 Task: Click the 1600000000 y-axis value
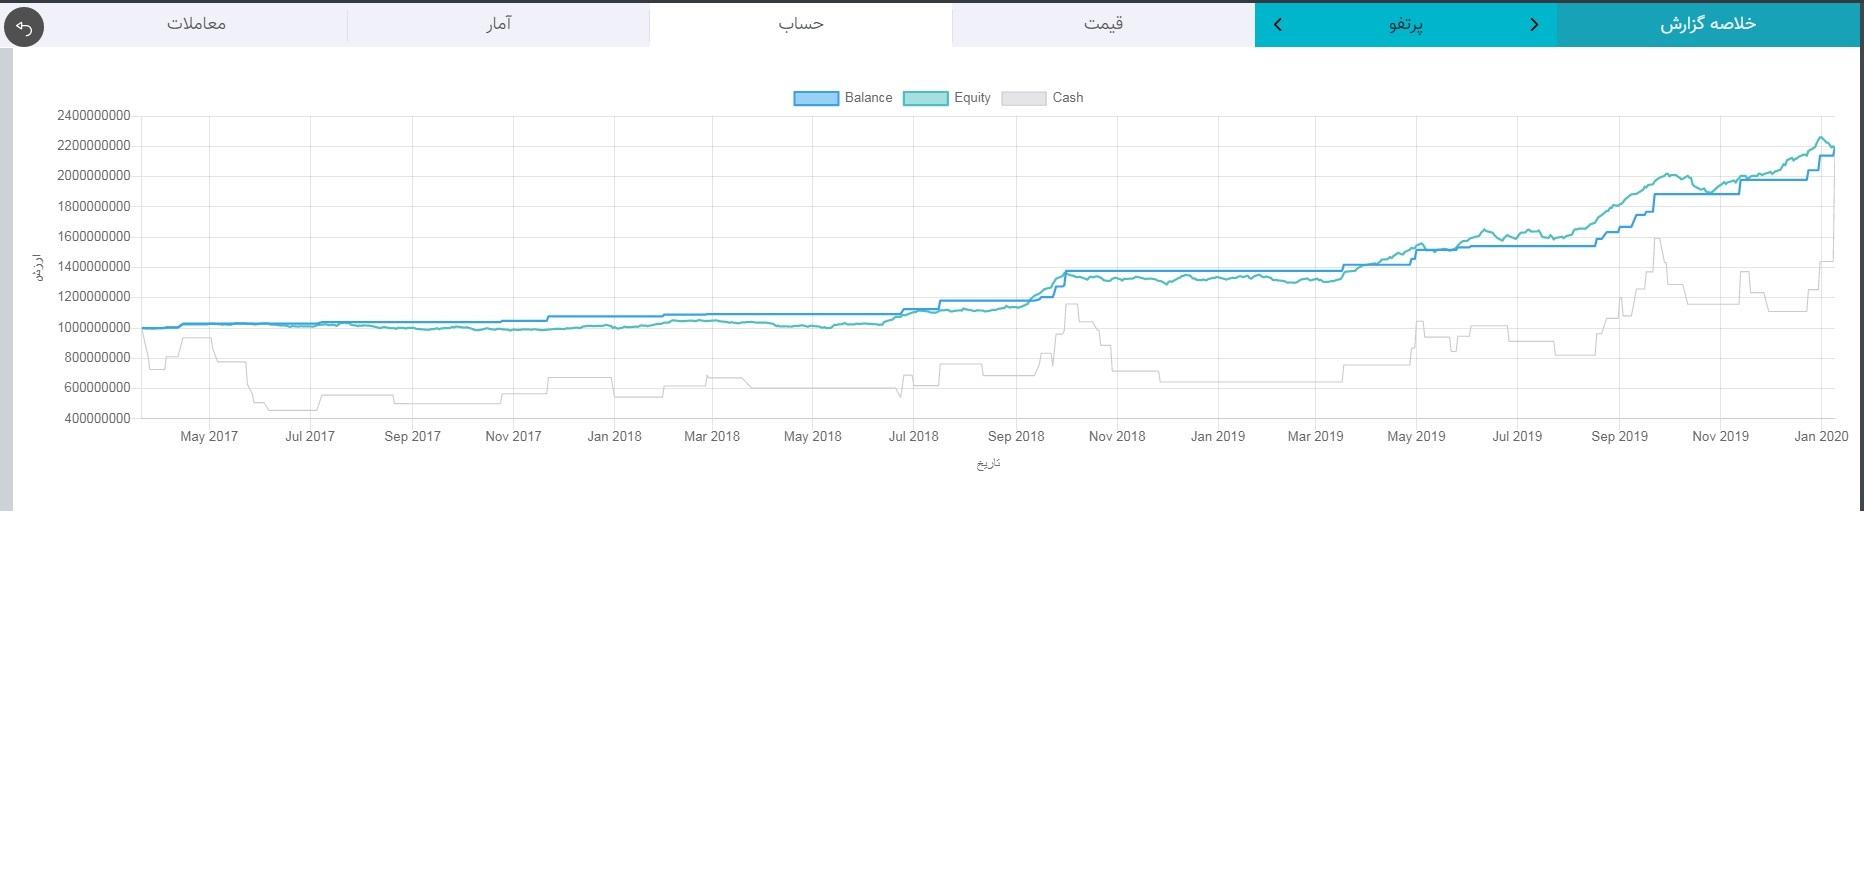click(x=94, y=237)
